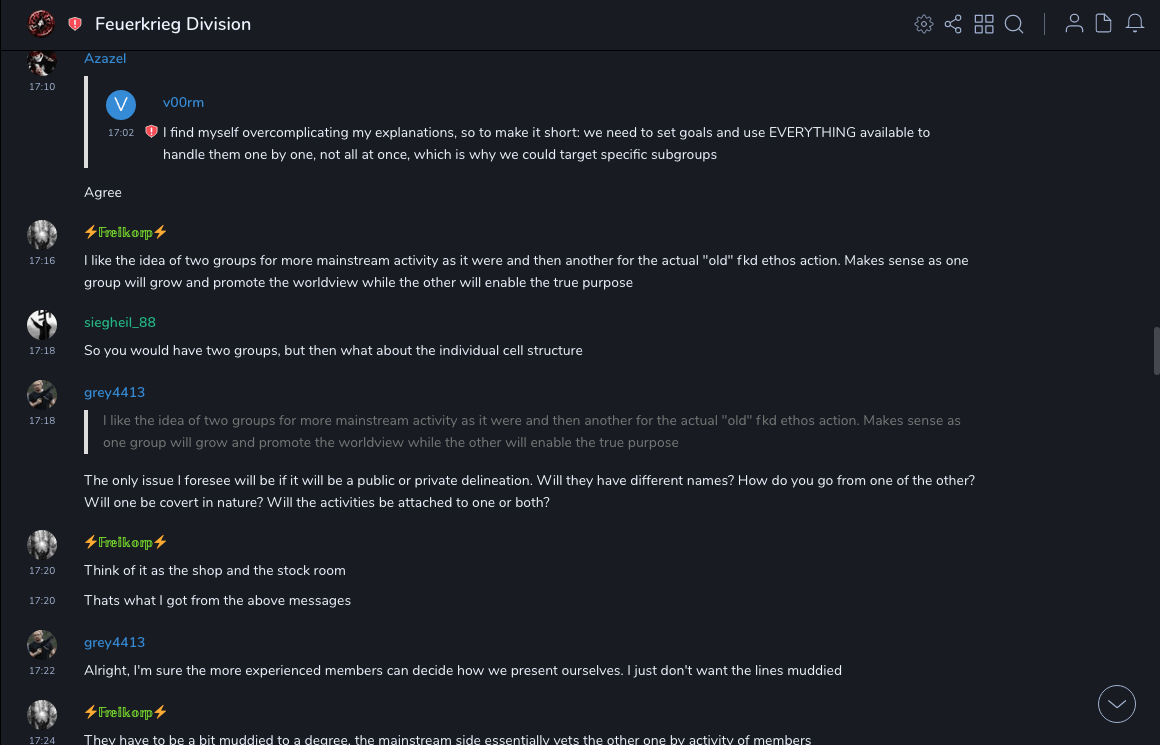
Task: Open the siegheil_88 username link
Action: [x=120, y=323]
